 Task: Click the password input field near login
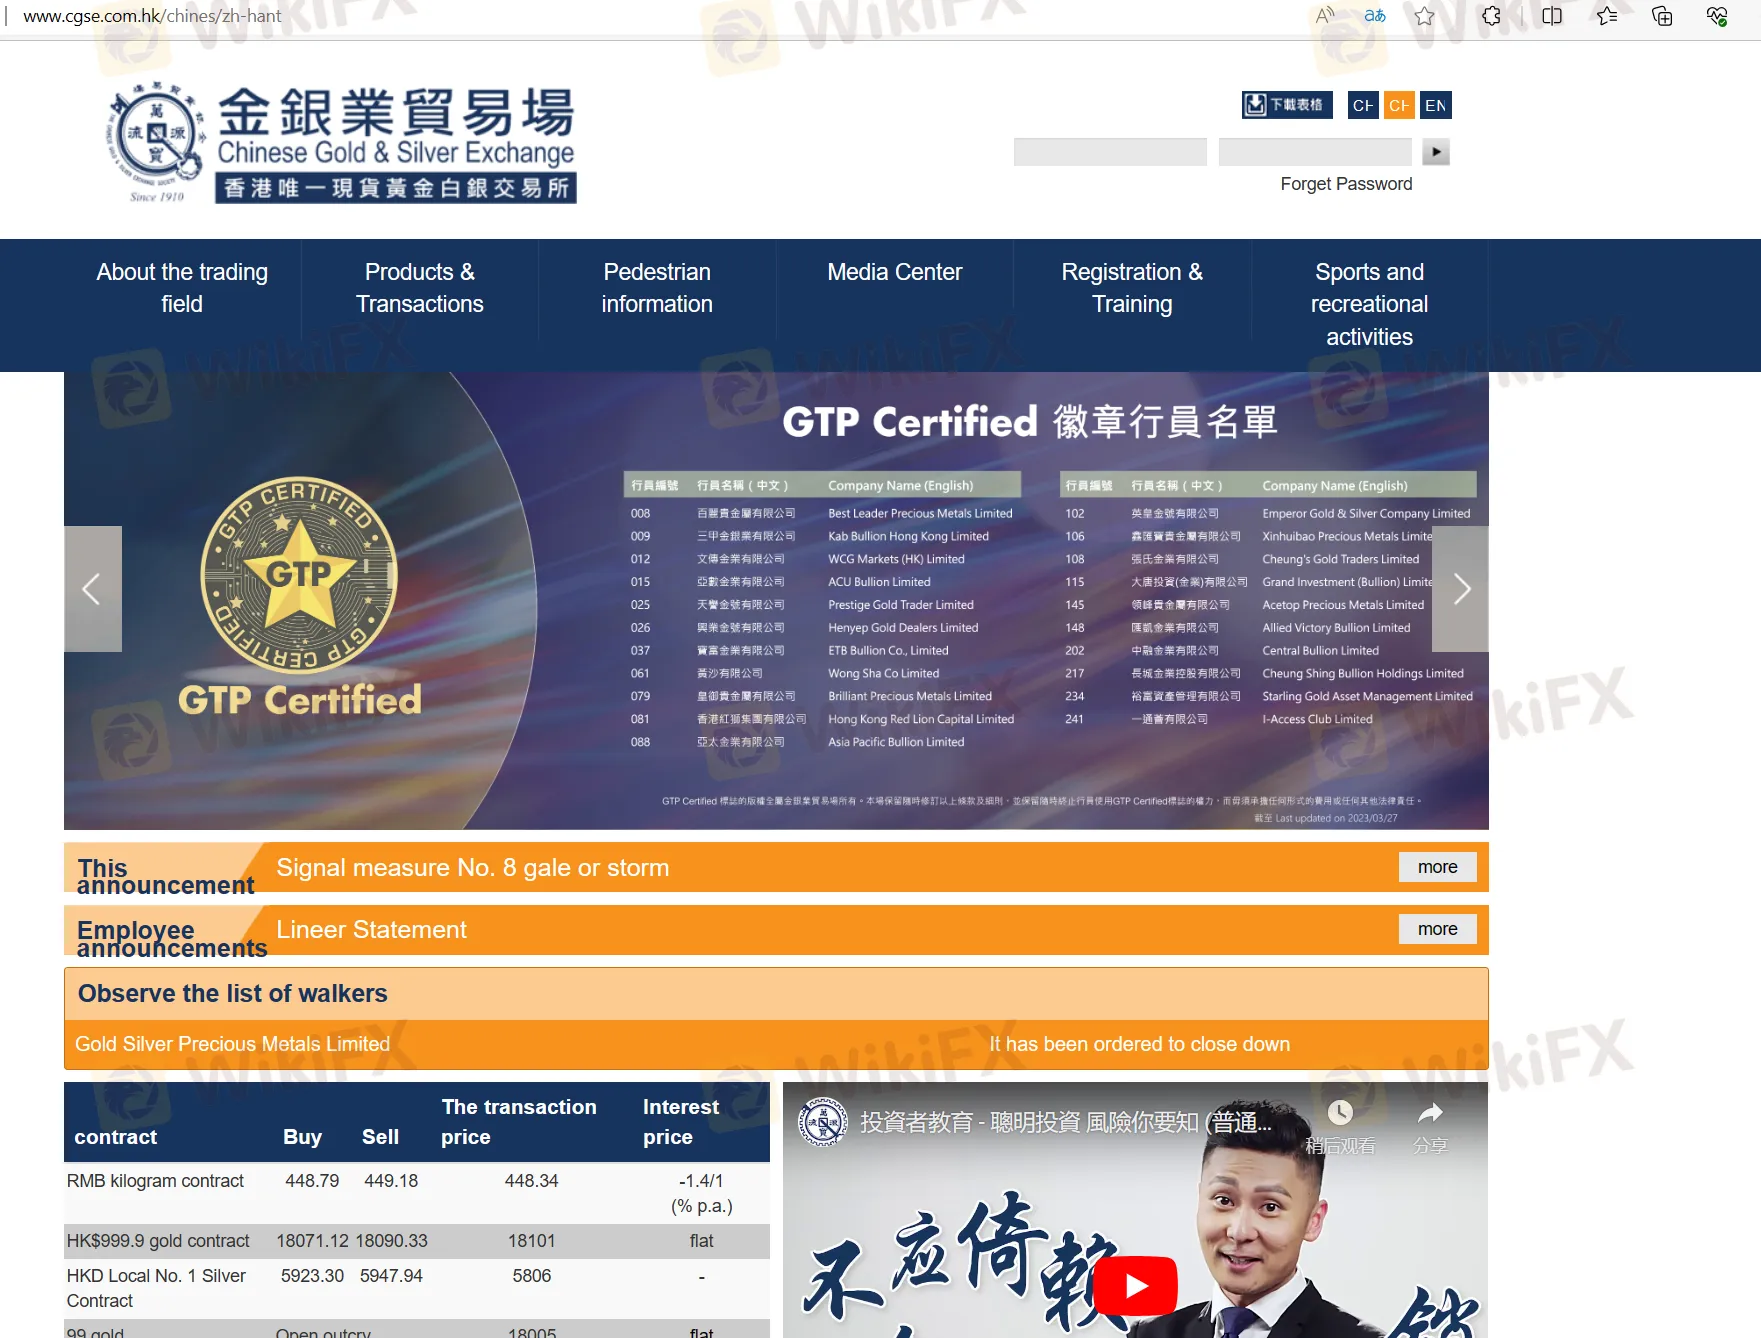[x=1315, y=151]
